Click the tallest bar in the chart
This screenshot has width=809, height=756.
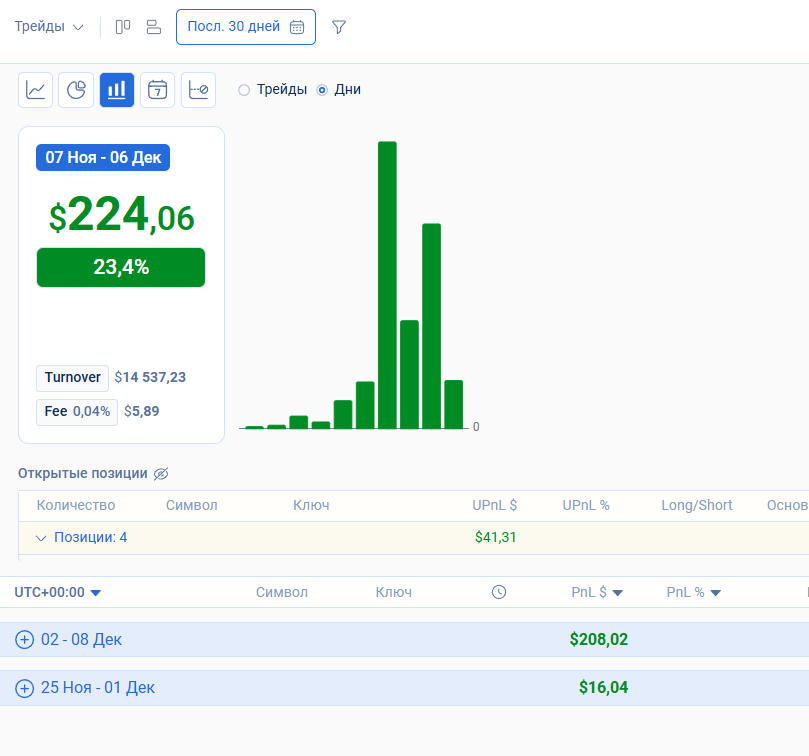click(387, 285)
